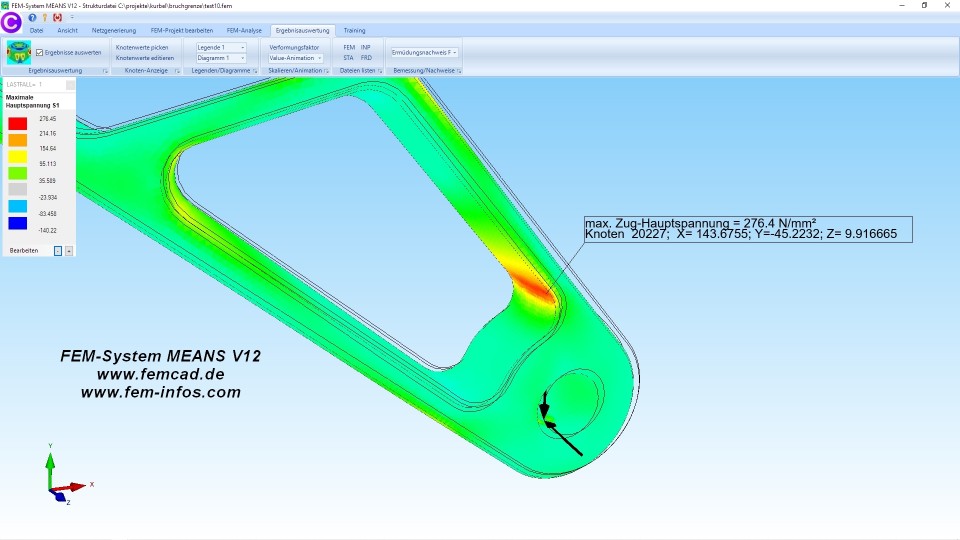Click the Verformungsfaktor button
The image size is (960, 540).
click(x=294, y=47)
